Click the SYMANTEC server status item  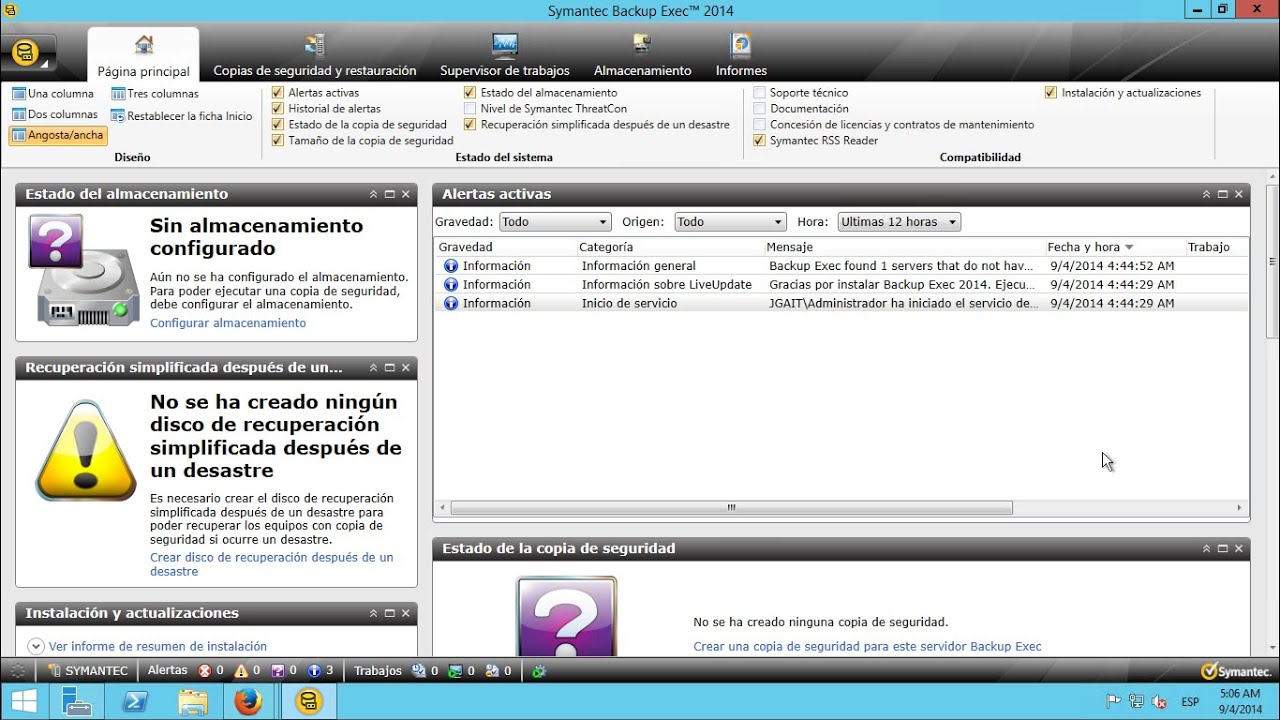coord(88,671)
